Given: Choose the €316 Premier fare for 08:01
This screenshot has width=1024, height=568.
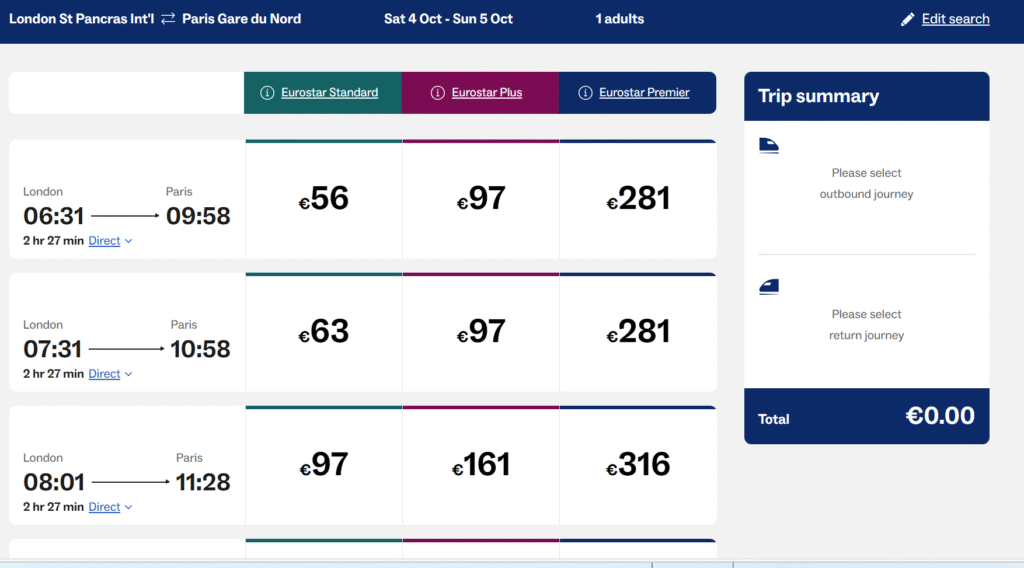Looking at the screenshot, I should pos(638,465).
